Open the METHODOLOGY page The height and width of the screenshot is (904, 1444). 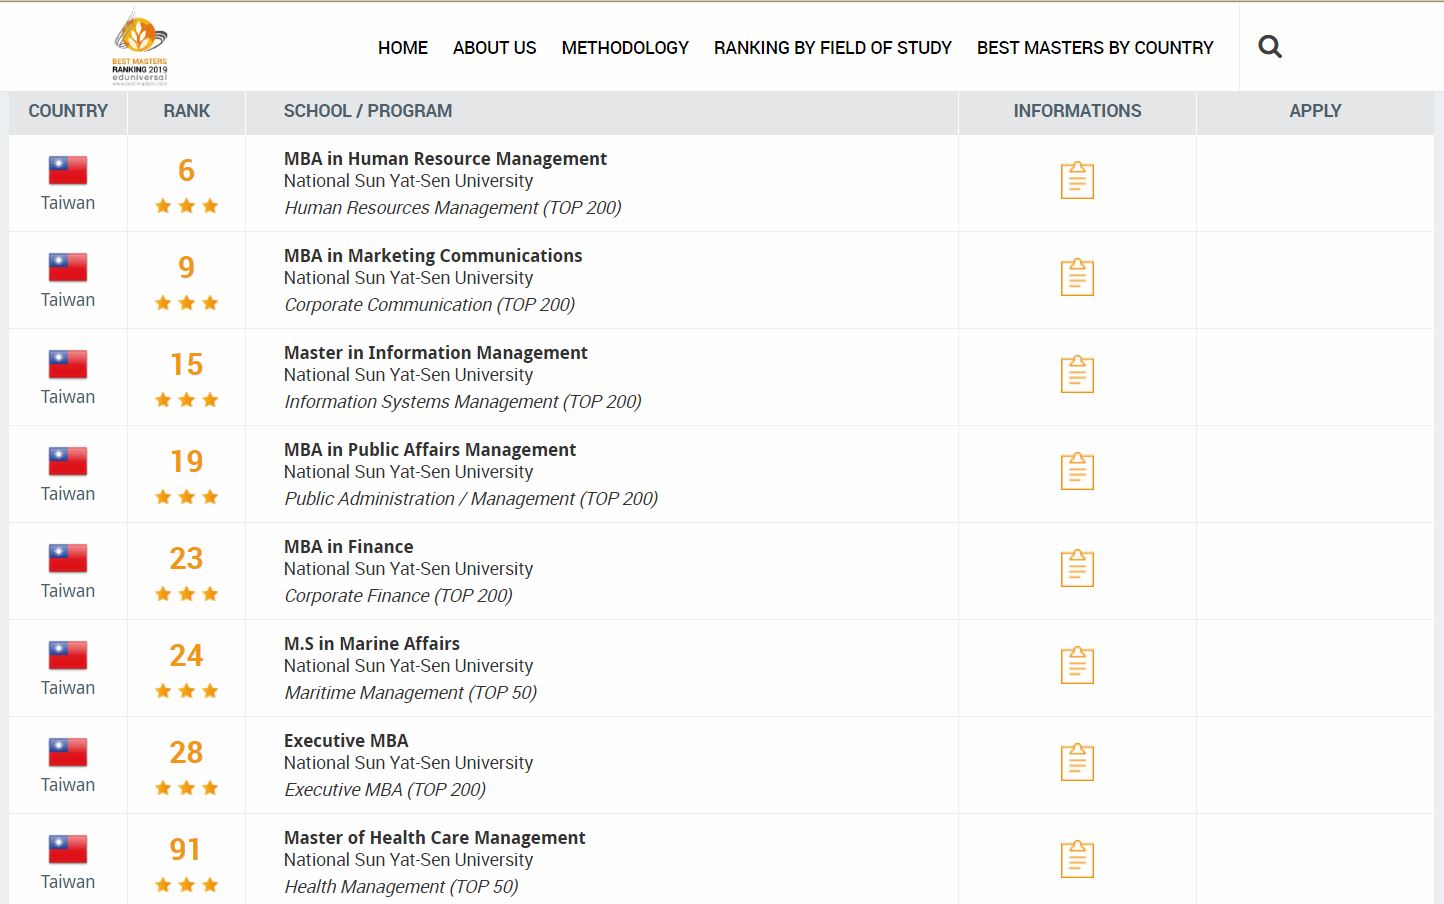[625, 48]
